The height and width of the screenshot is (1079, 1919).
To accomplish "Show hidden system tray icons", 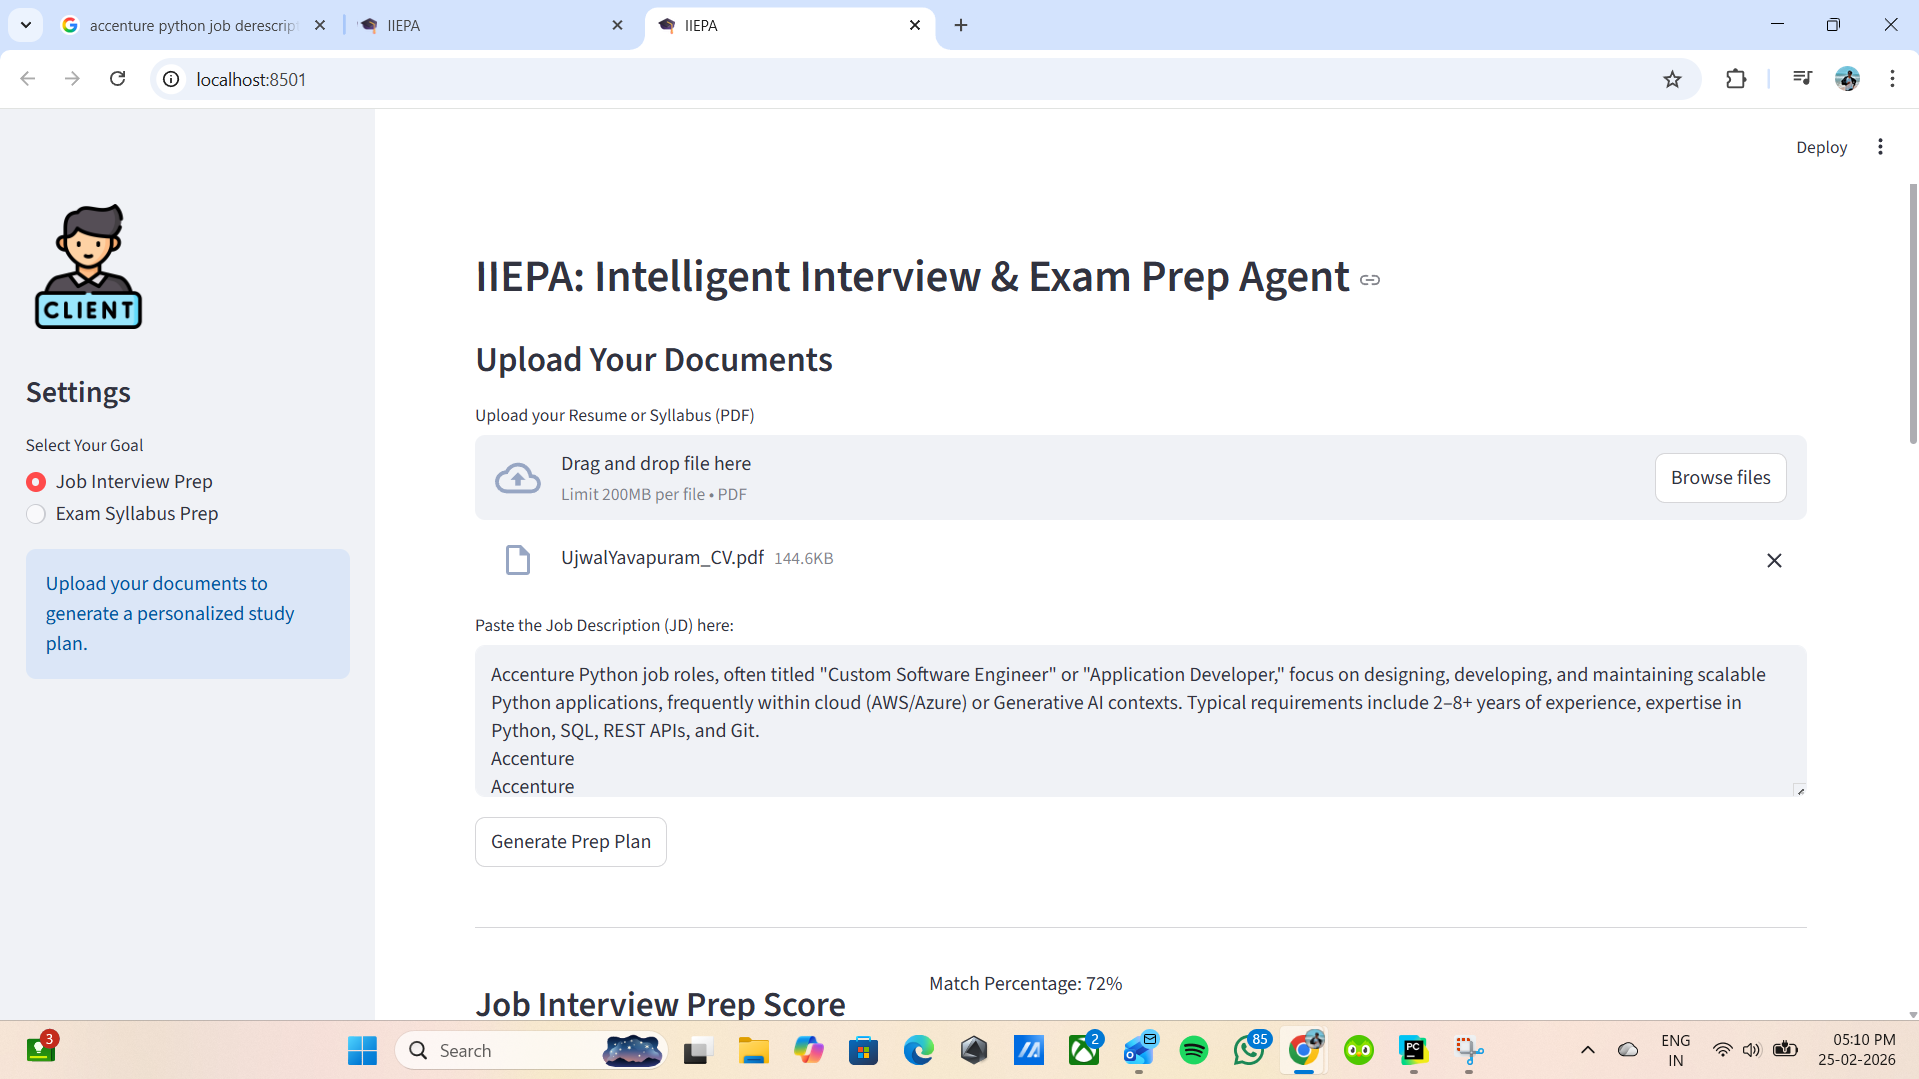I will click(x=1587, y=1050).
